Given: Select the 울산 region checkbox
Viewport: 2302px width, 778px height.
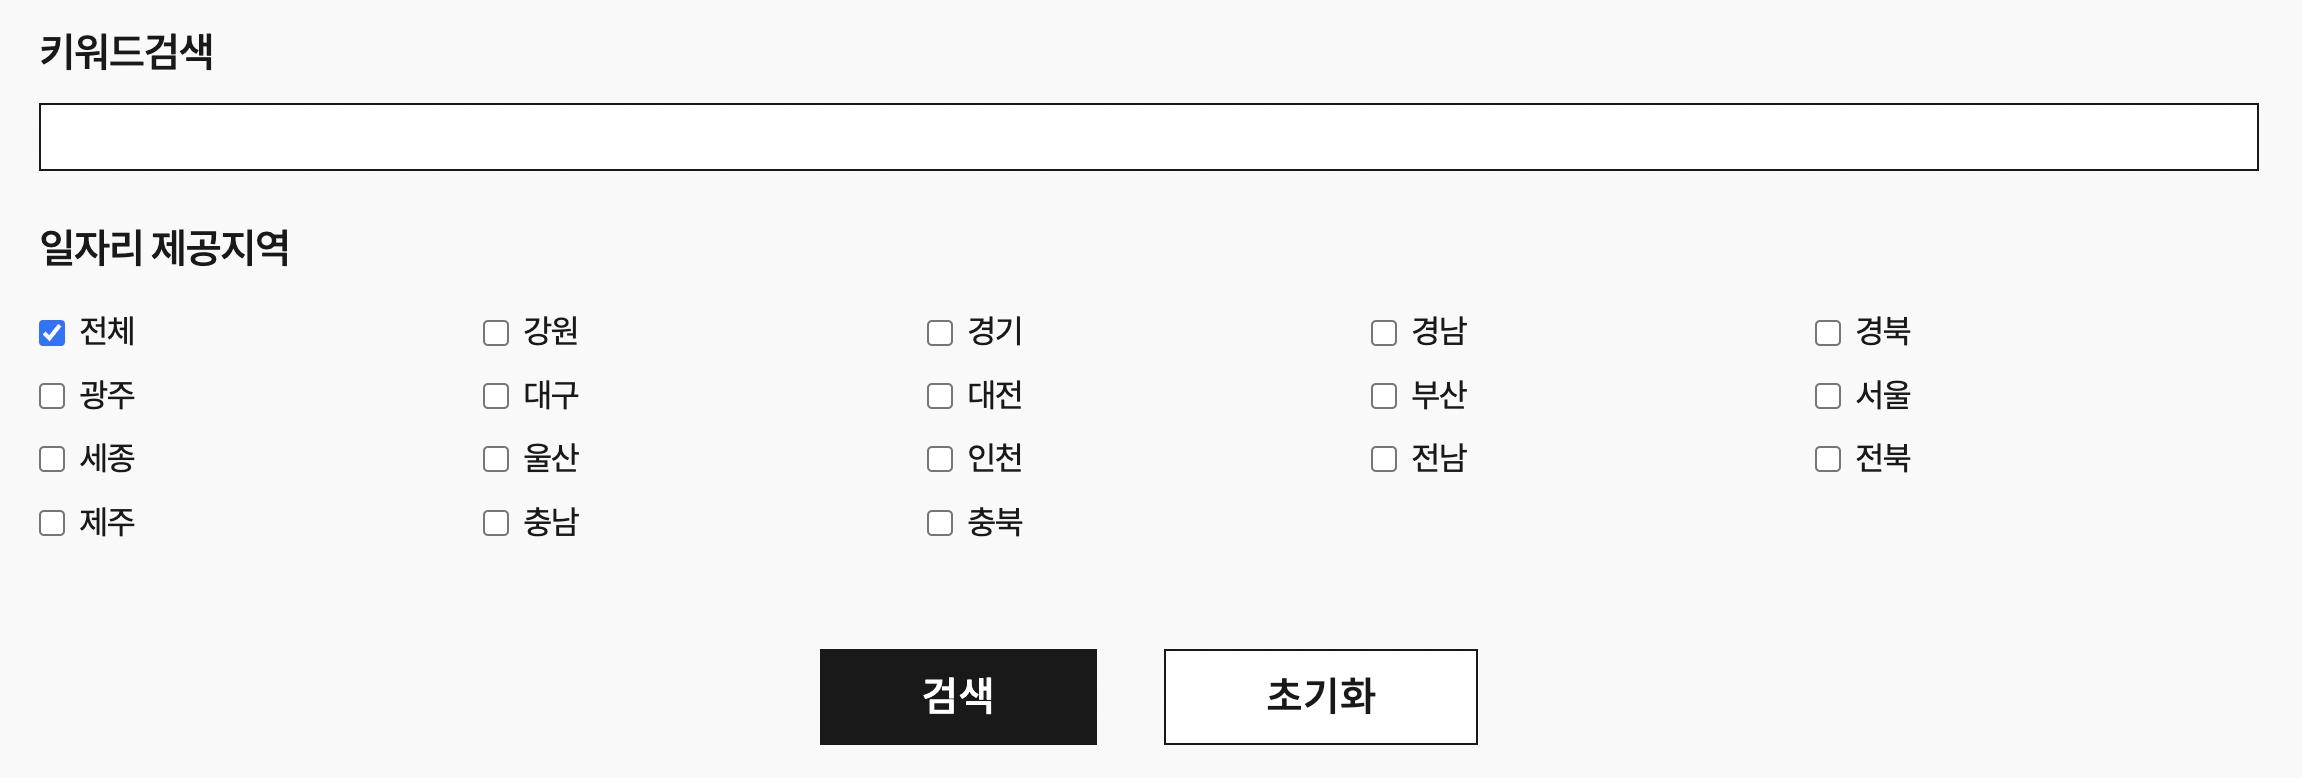Looking at the screenshot, I should 494,459.
